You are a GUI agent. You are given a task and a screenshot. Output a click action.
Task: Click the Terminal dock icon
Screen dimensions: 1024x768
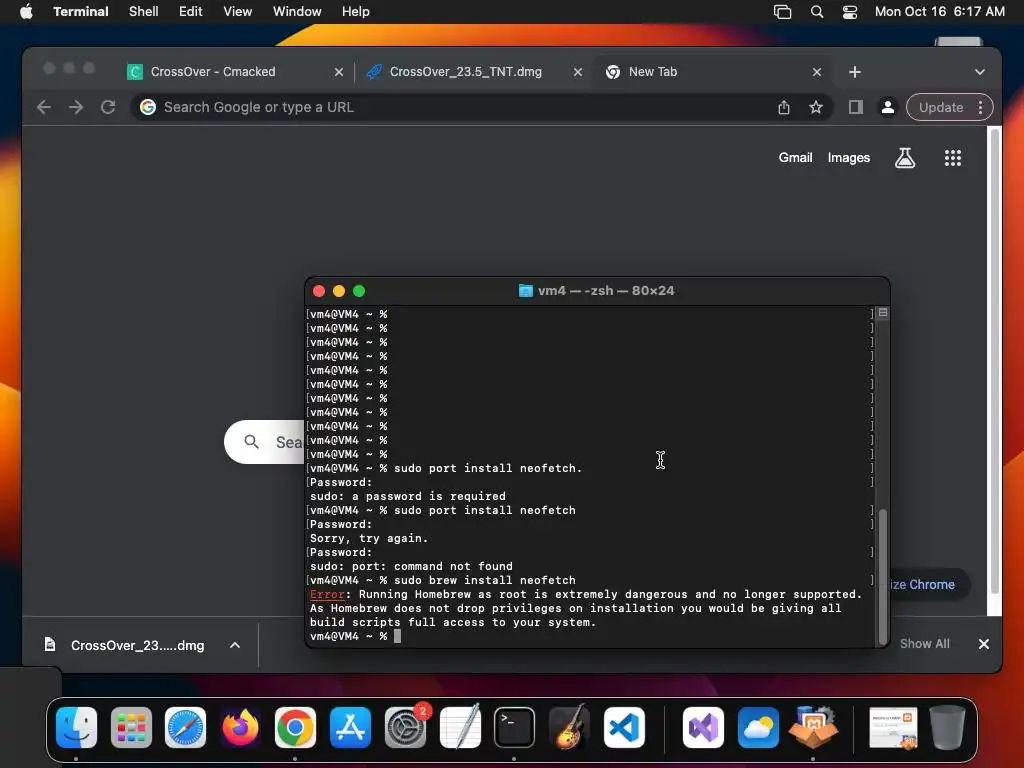pyautogui.click(x=514, y=727)
